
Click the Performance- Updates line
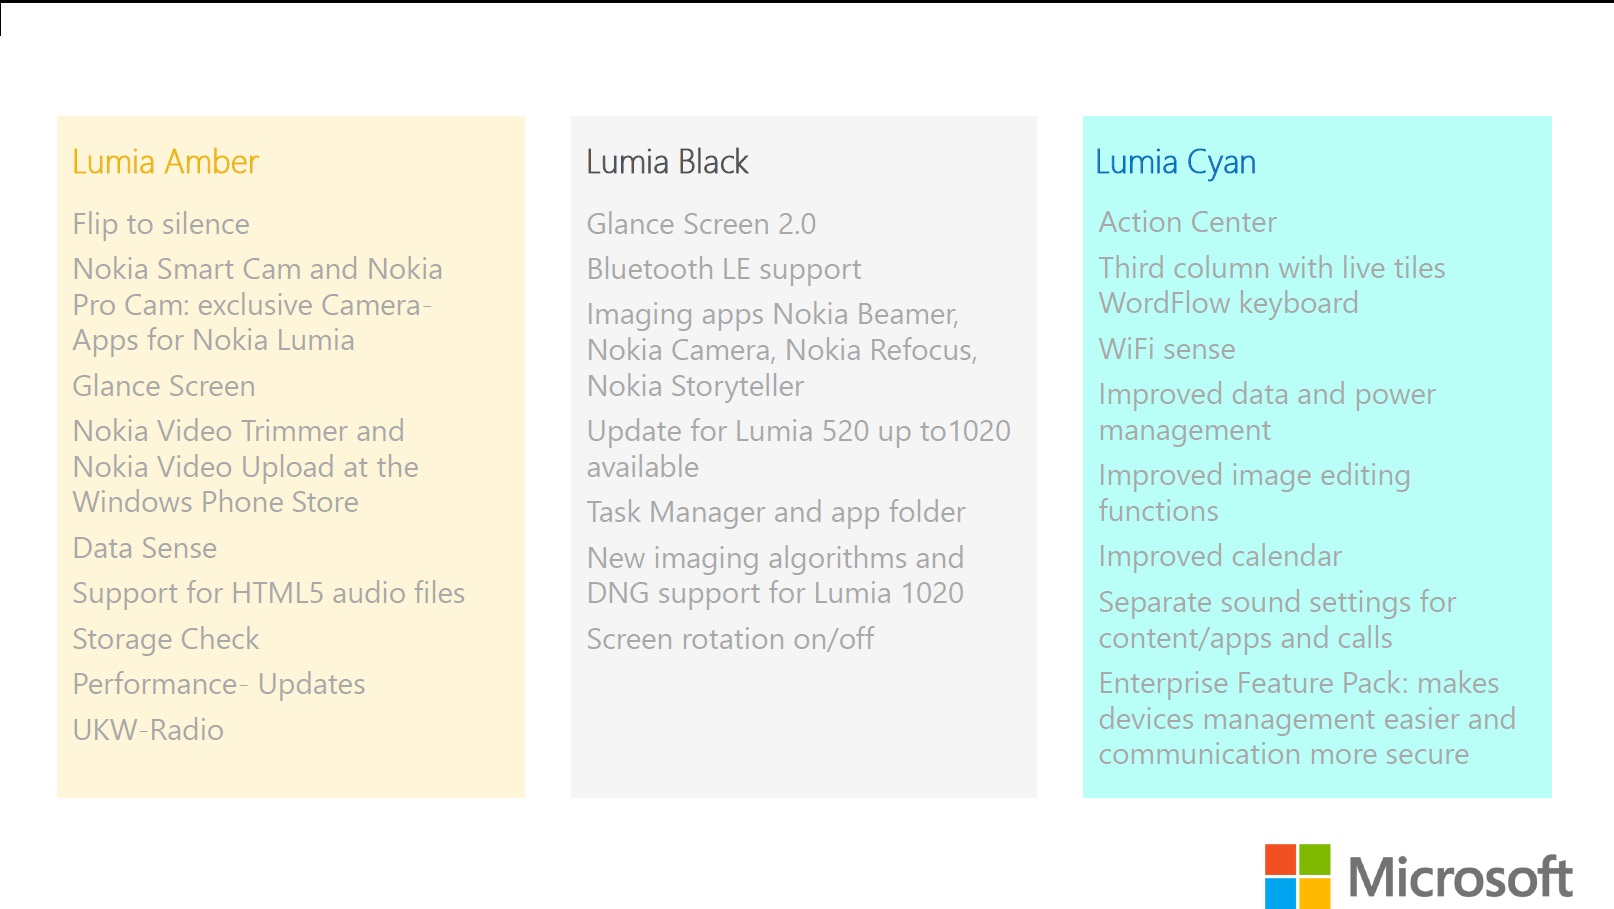tap(219, 684)
